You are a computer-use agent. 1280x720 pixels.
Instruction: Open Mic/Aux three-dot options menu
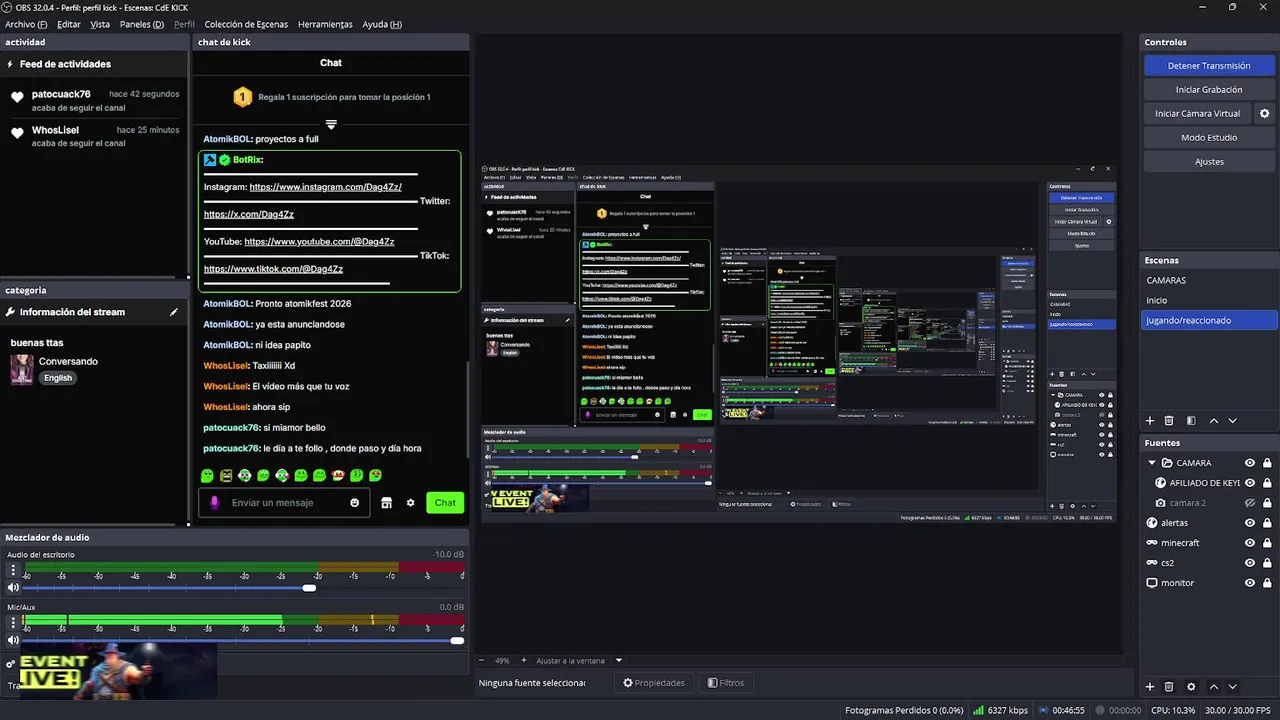[x=13, y=623]
